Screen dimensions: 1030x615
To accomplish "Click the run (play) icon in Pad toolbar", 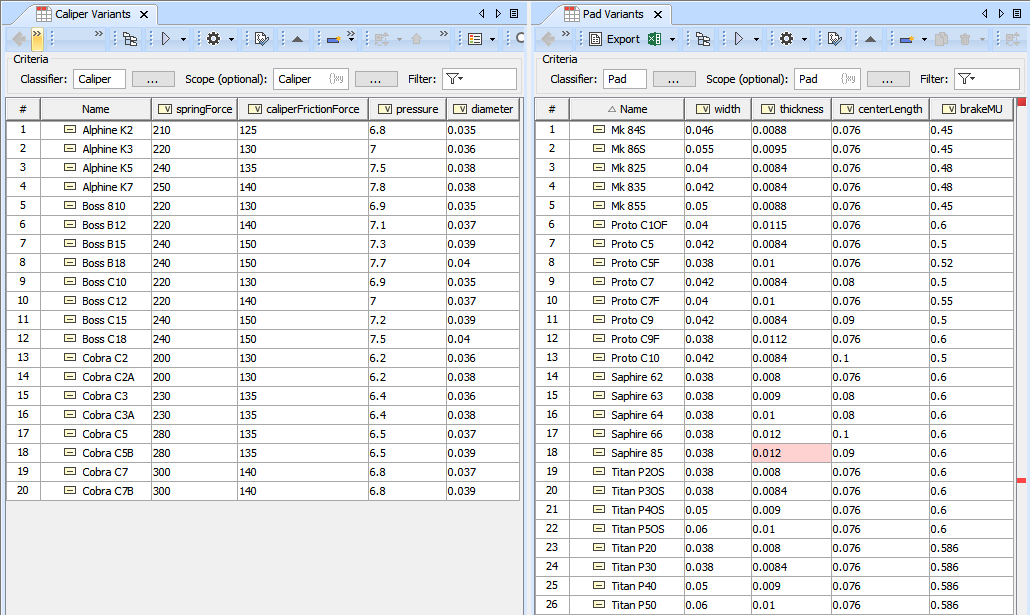I will click(739, 39).
